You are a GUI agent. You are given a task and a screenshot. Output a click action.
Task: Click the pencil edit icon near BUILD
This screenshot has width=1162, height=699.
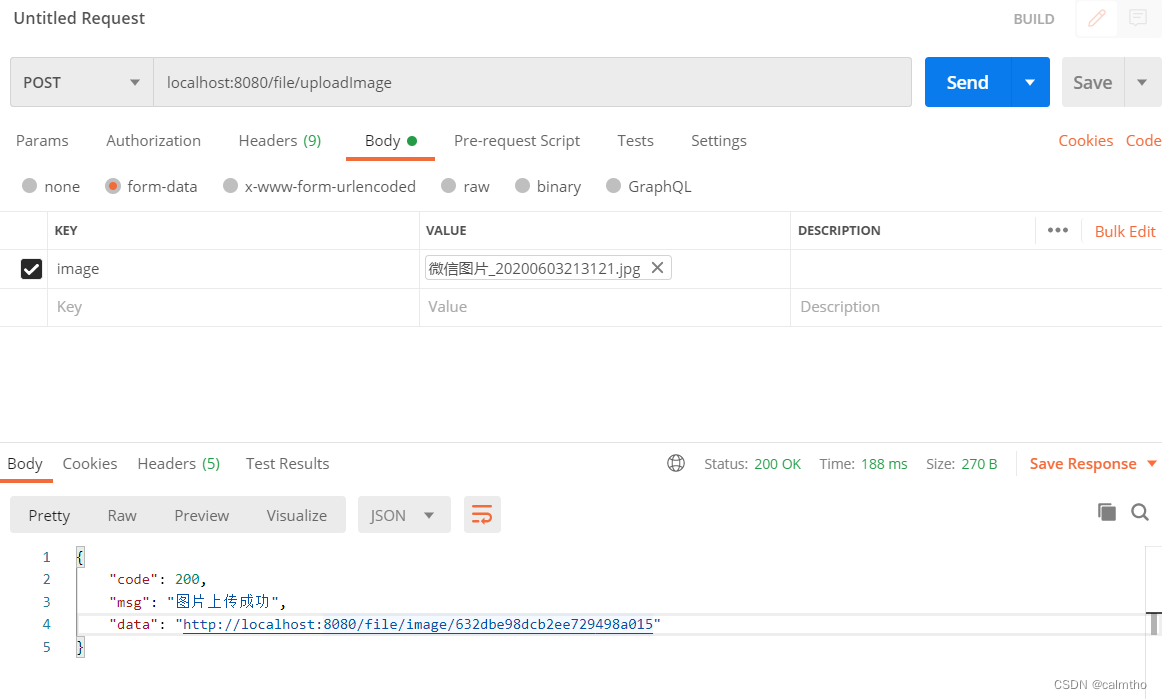click(x=1097, y=19)
